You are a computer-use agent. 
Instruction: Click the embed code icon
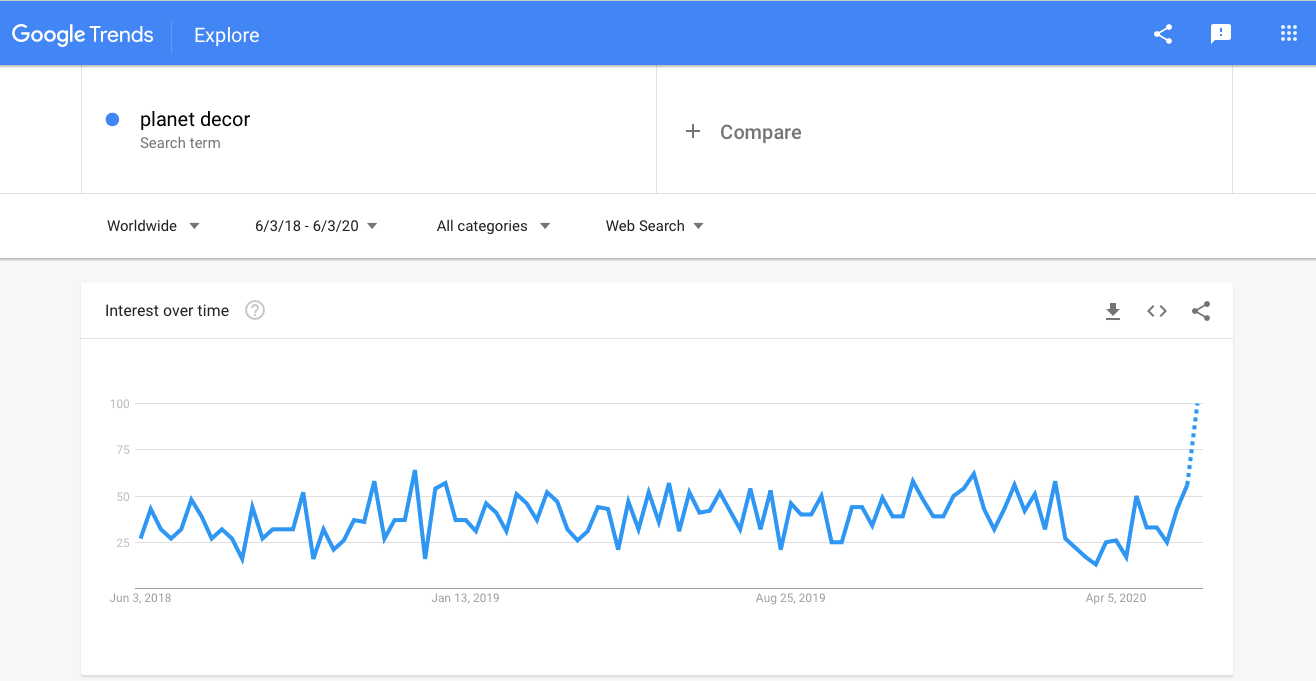coord(1157,311)
